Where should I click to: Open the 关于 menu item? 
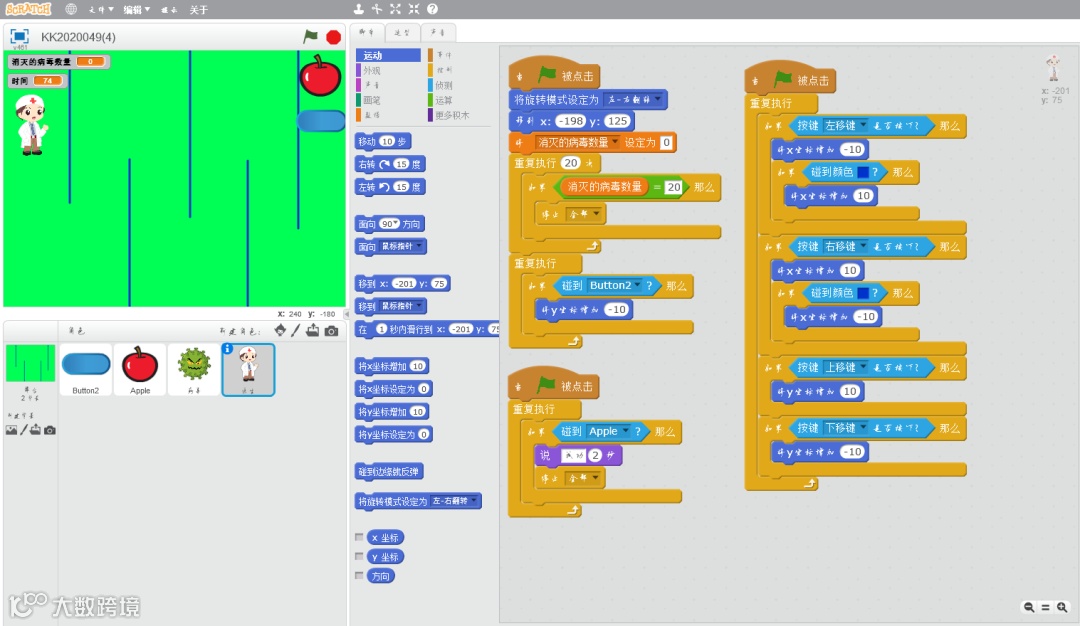click(x=198, y=10)
